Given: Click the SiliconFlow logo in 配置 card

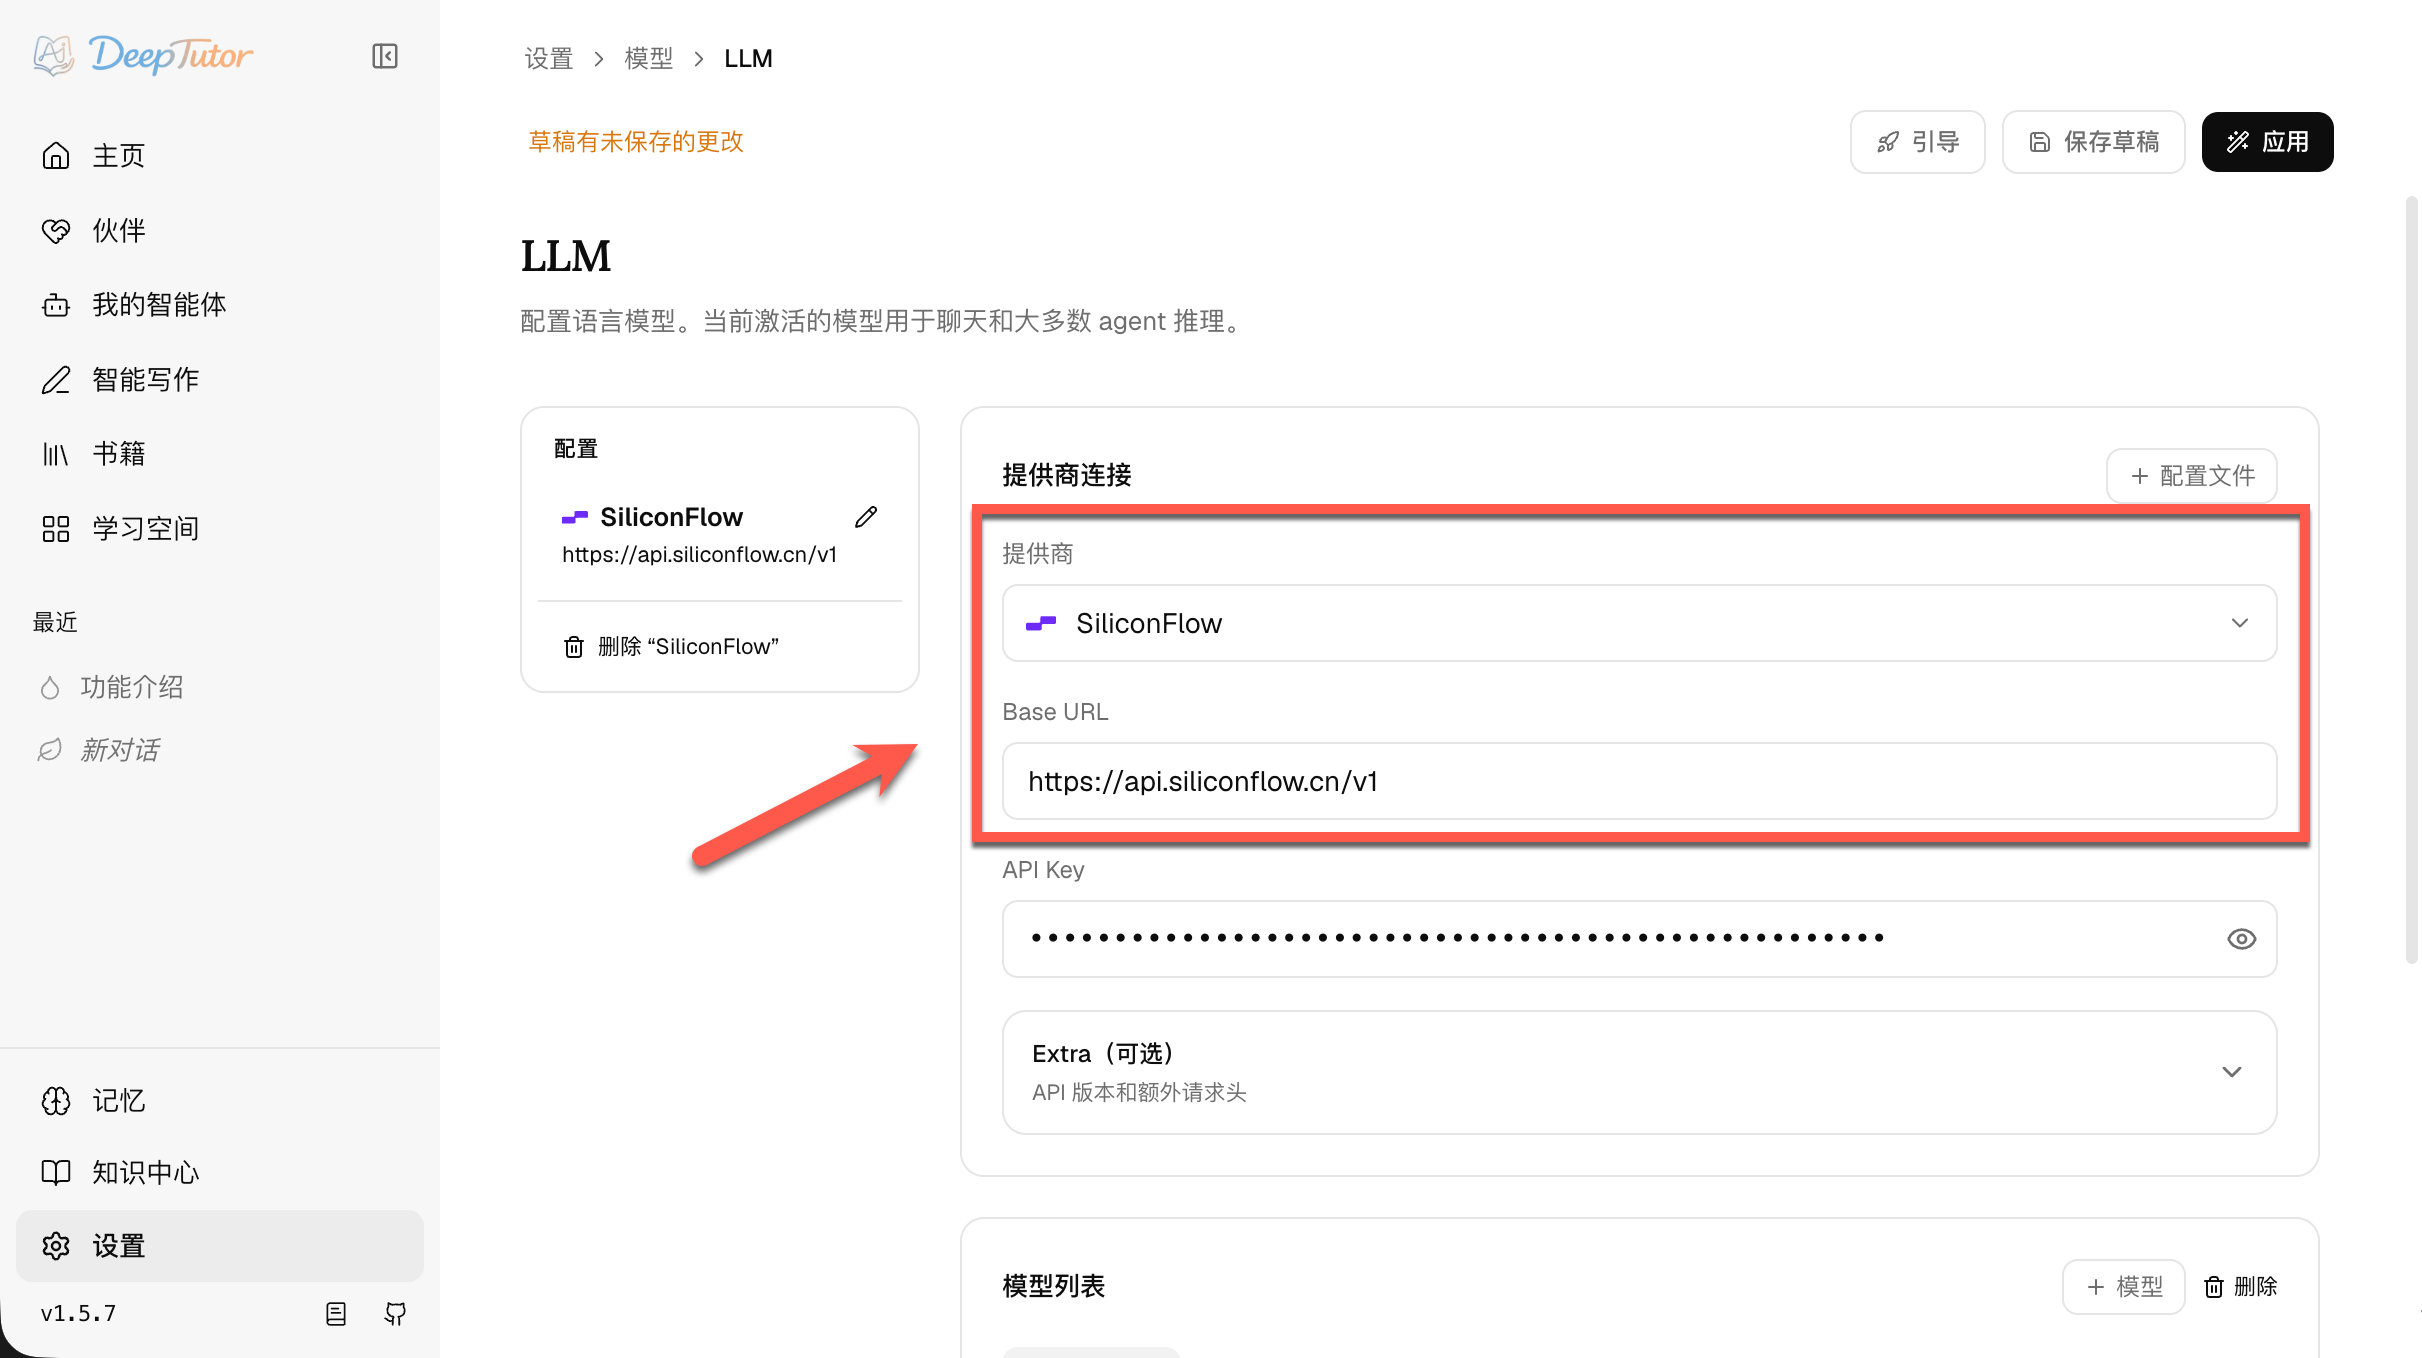Looking at the screenshot, I should coord(575,517).
